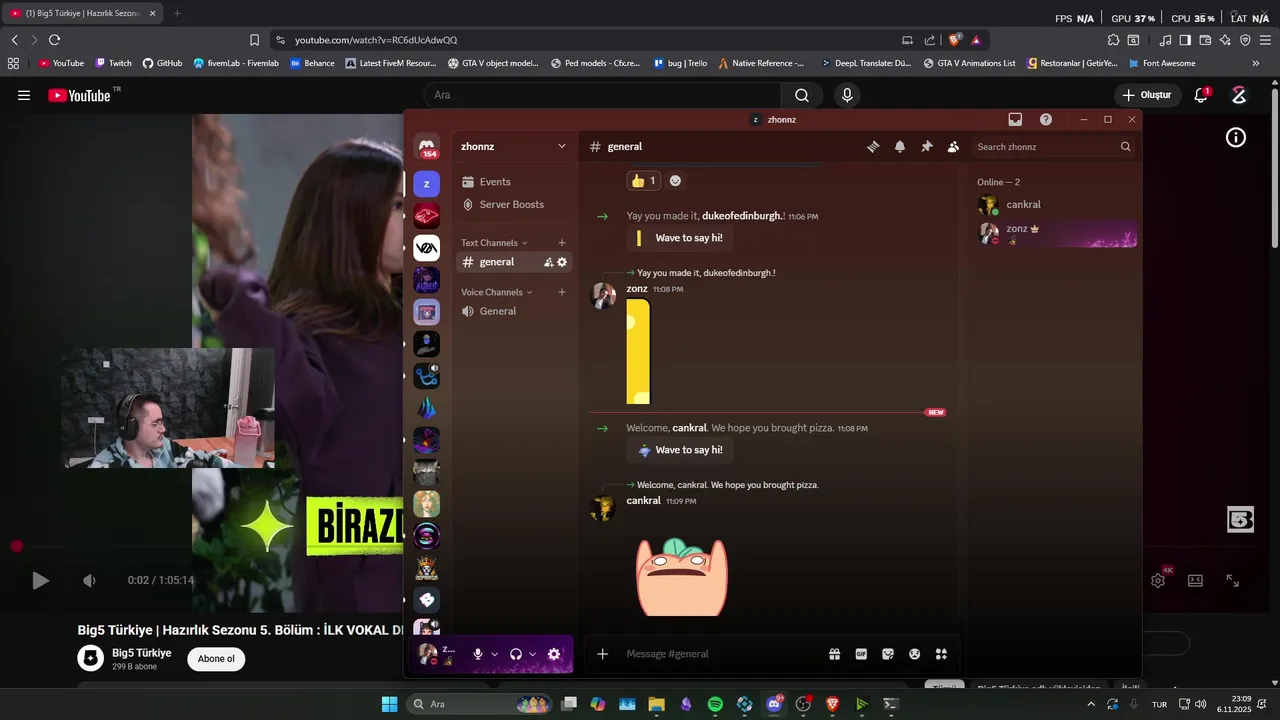Click Oluştur create button on YouTube
Viewport: 1280px width, 720px height.
pos(1147,95)
